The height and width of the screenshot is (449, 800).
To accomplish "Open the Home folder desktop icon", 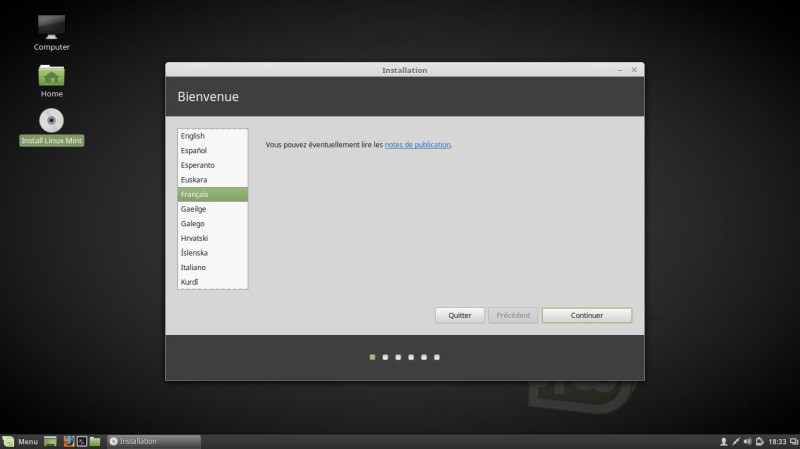I will [52, 81].
